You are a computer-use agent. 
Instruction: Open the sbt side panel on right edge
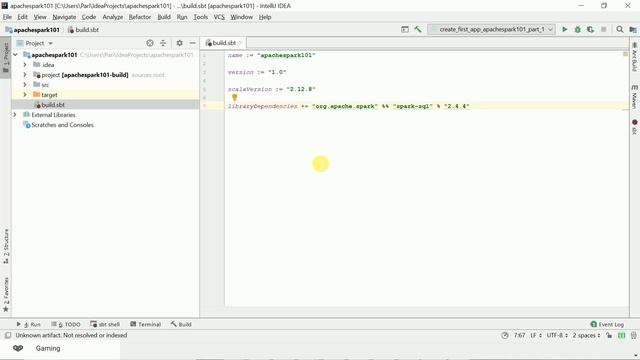point(634,127)
